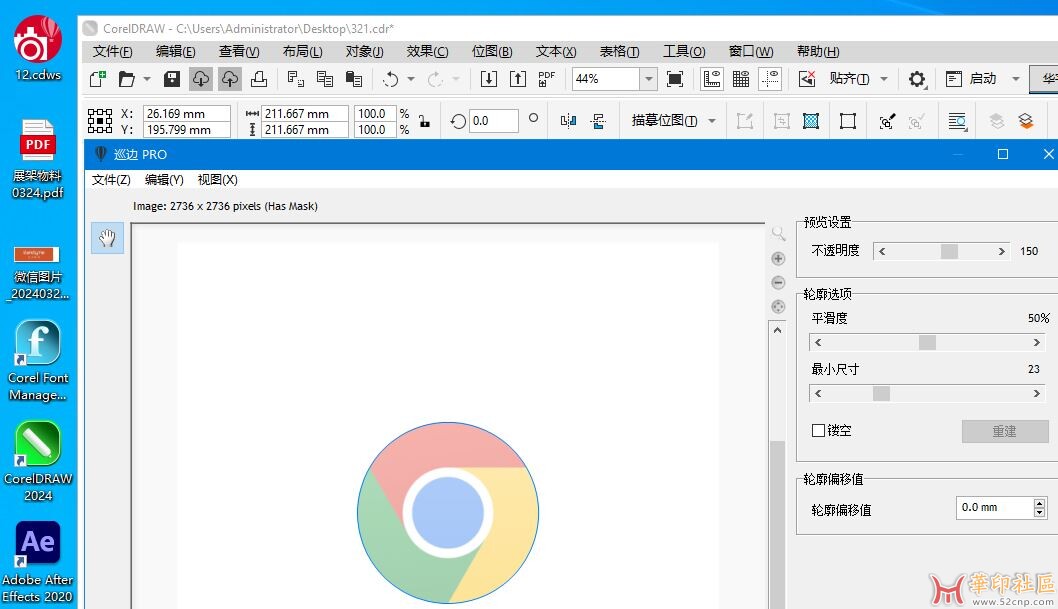Click the zoom-in plus icon beside preview

pyautogui.click(x=778, y=259)
